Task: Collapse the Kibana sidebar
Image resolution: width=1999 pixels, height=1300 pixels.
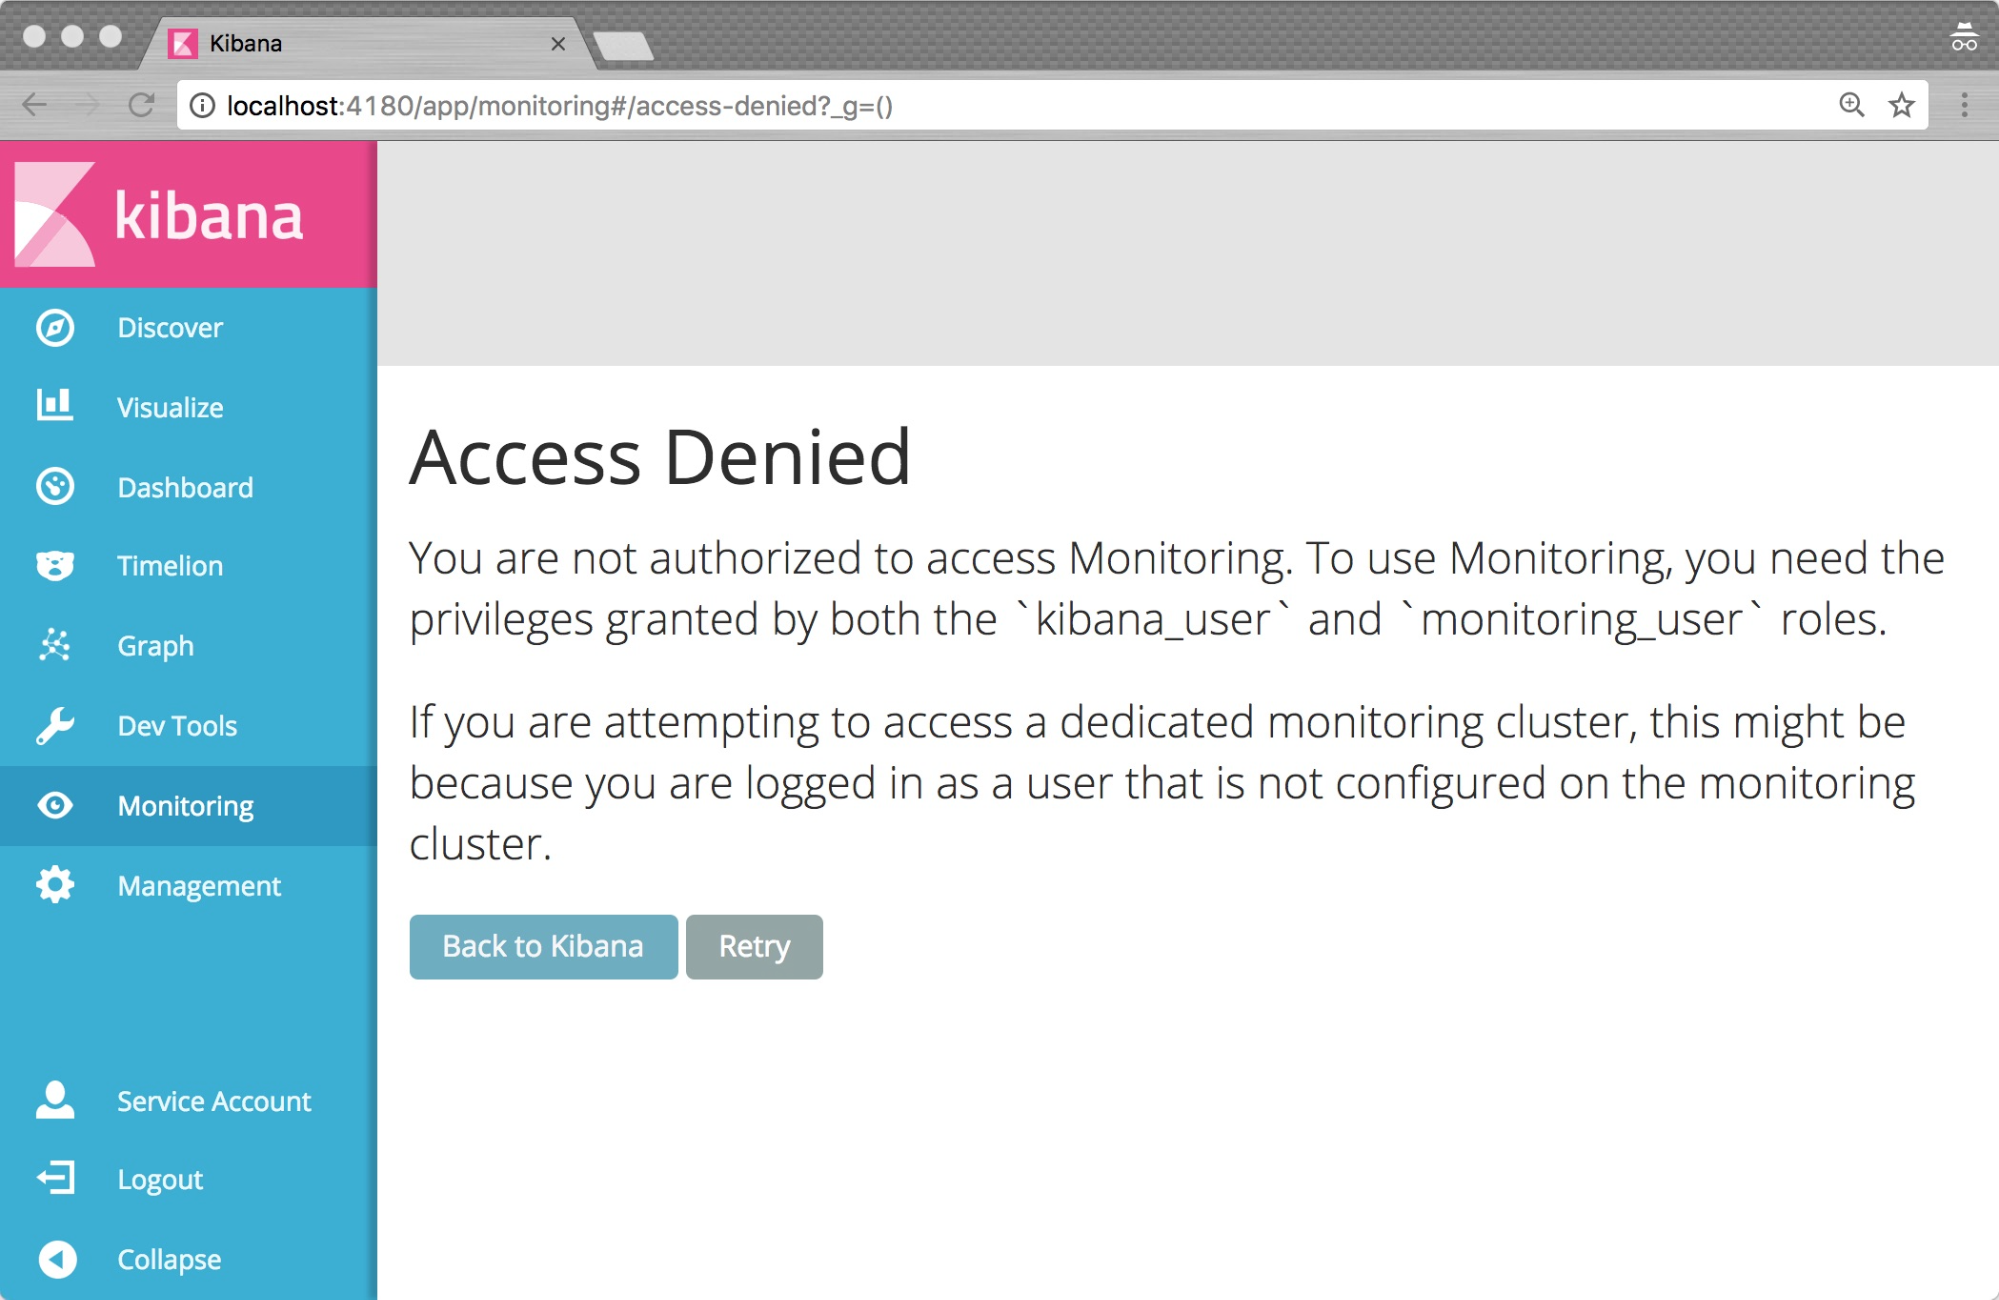Action: pyautogui.click(x=57, y=1259)
